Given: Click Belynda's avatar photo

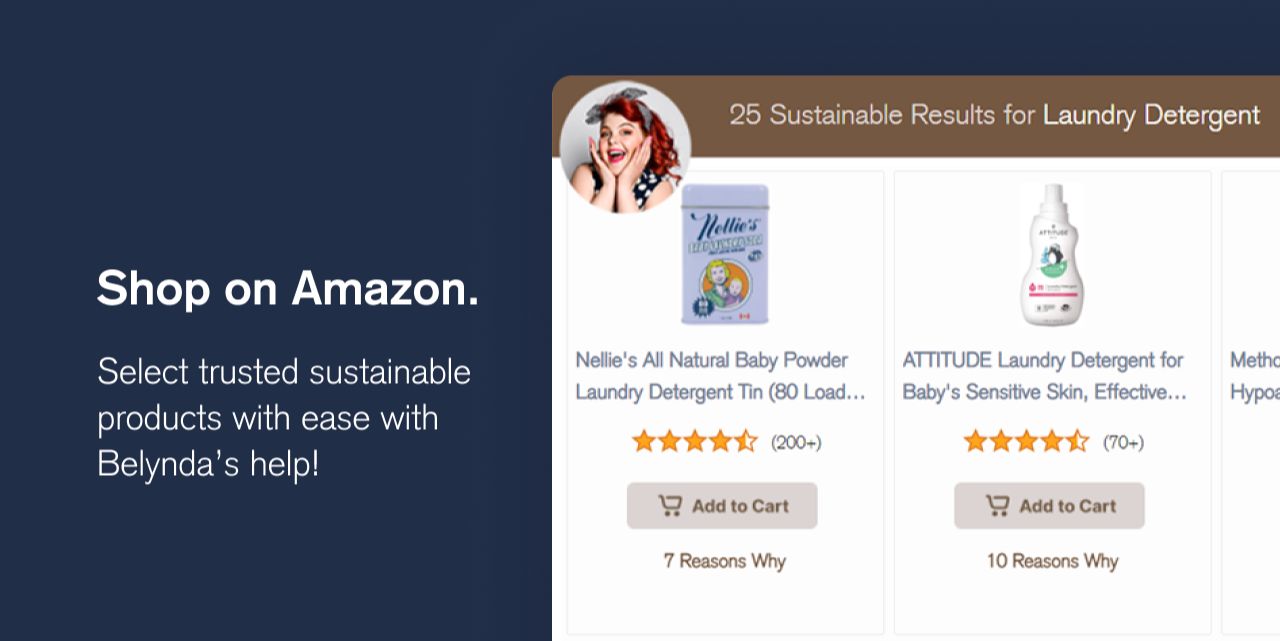Looking at the screenshot, I should tap(625, 147).
